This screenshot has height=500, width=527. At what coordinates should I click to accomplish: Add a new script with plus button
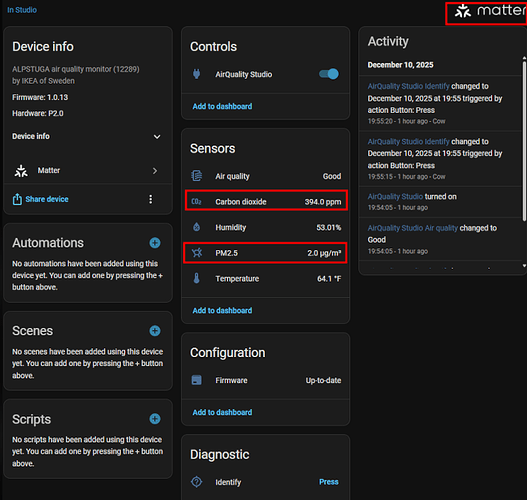pyautogui.click(x=155, y=419)
